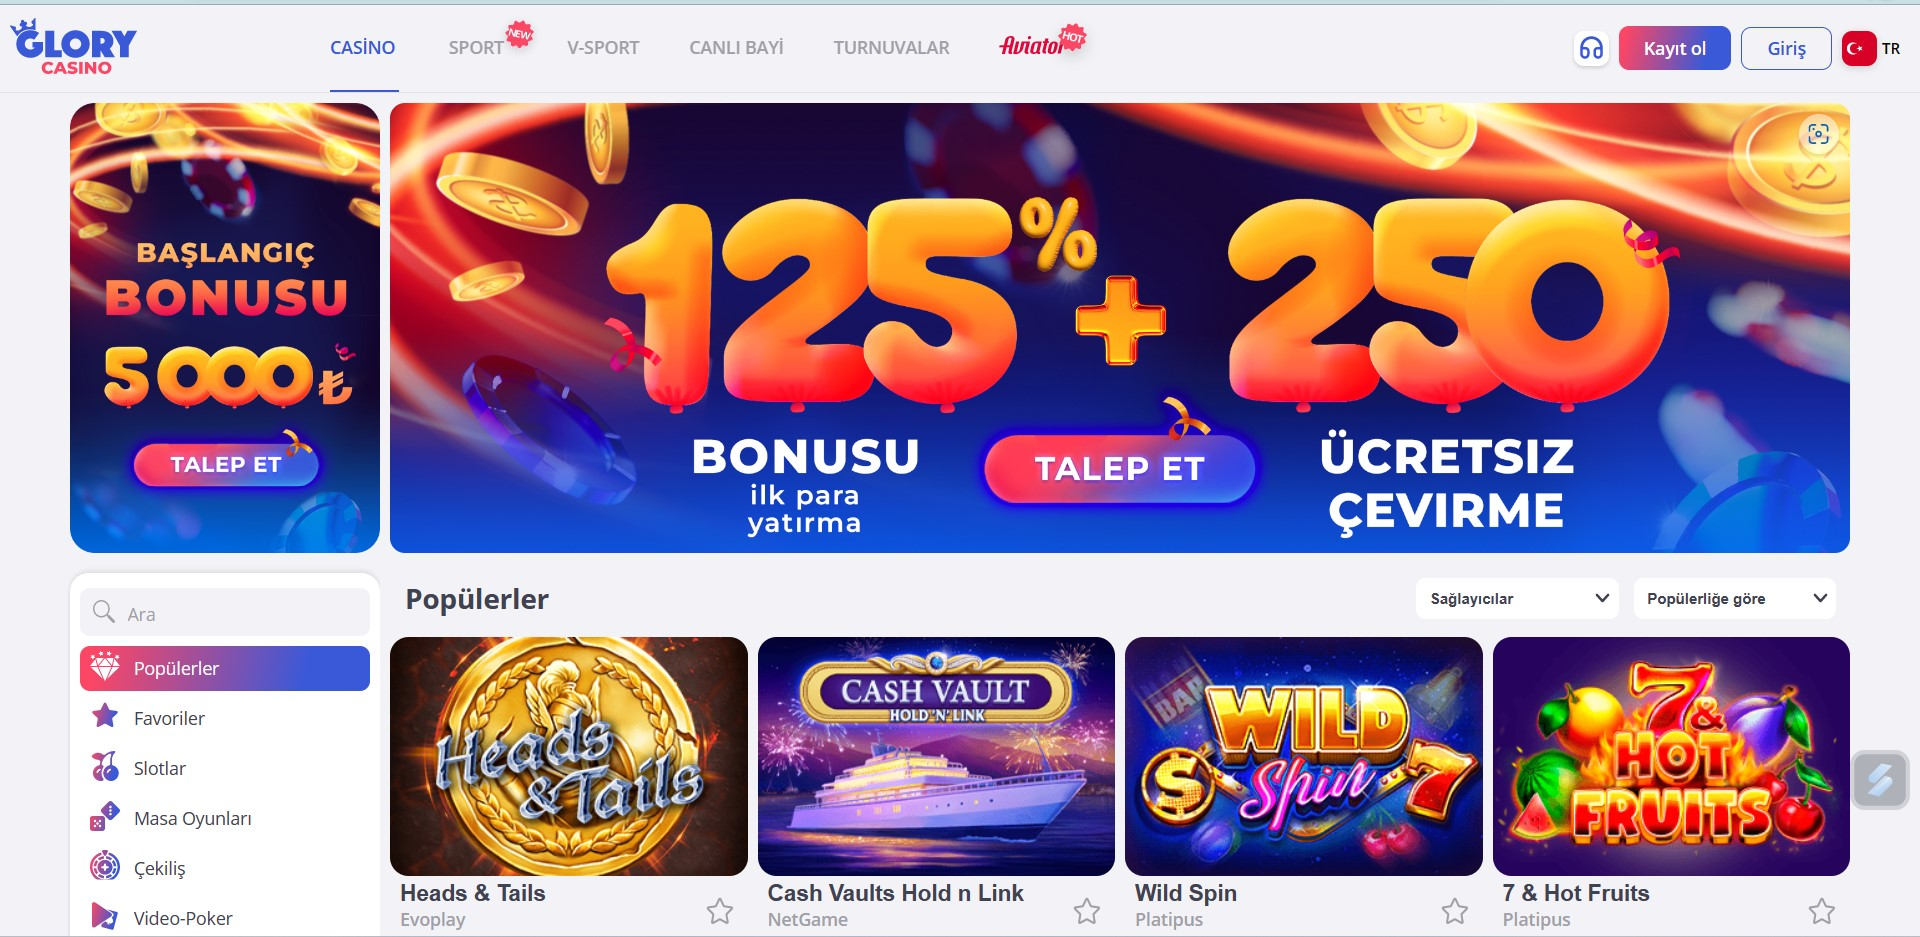Open live support headset icon
The width and height of the screenshot is (1920, 937).
coord(1591,48)
